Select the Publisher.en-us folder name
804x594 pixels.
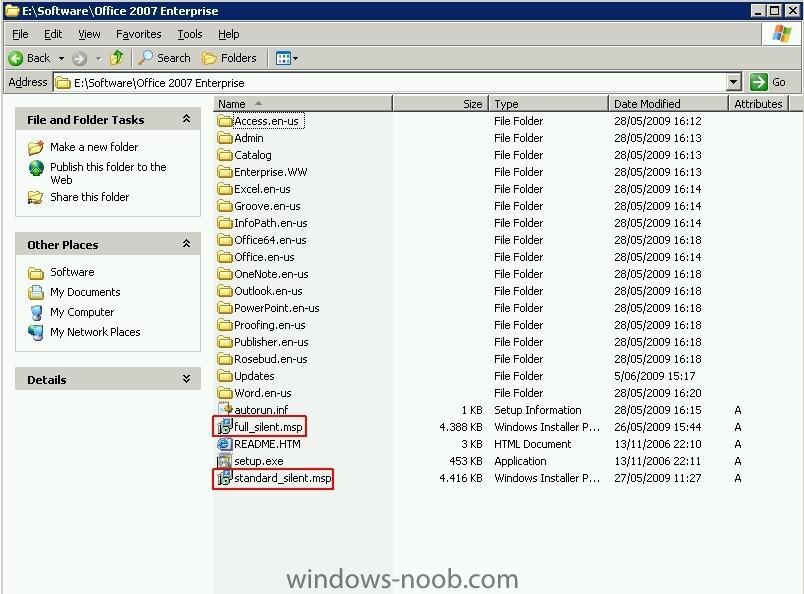pos(271,342)
